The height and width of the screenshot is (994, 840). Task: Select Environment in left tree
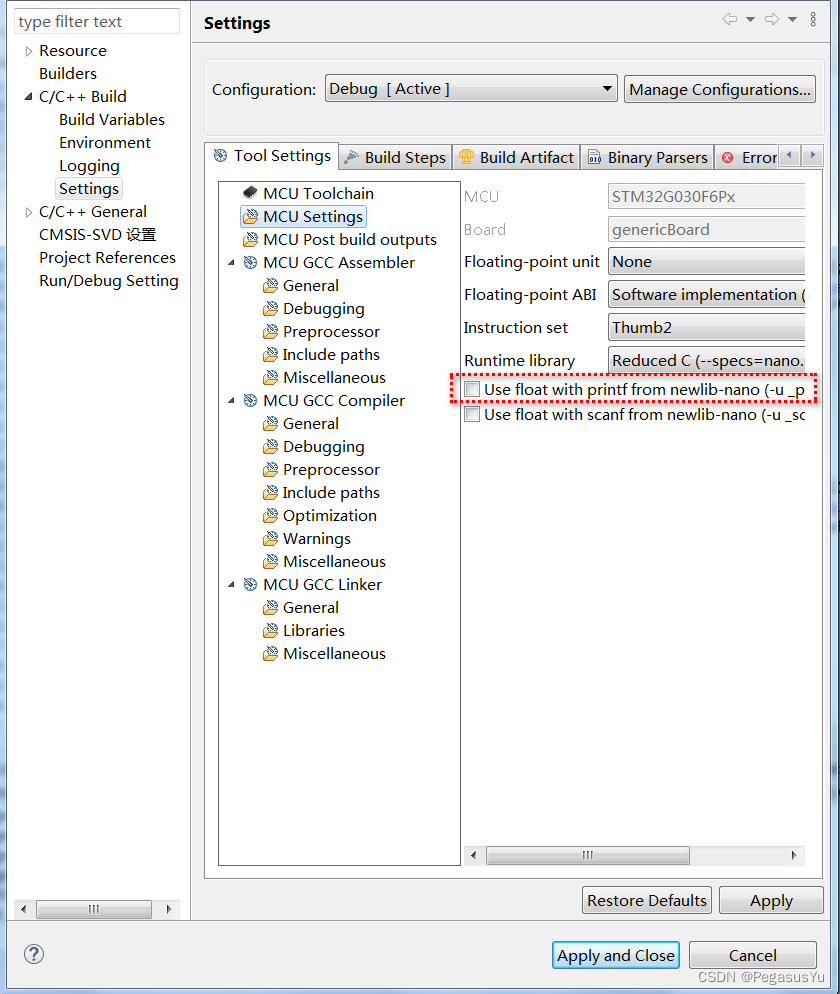pyautogui.click(x=105, y=143)
